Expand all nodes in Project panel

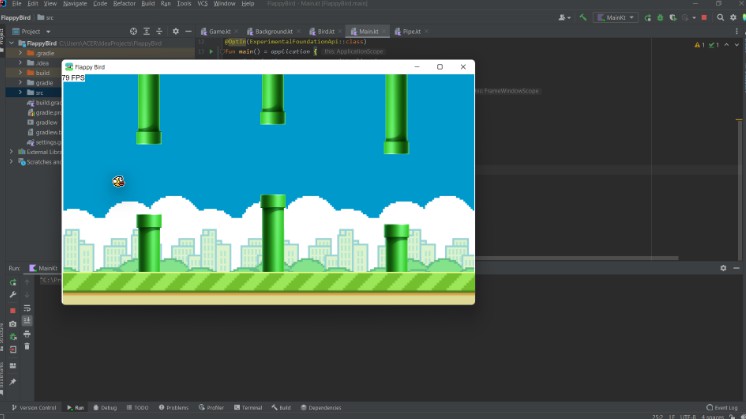pos(147,31)
